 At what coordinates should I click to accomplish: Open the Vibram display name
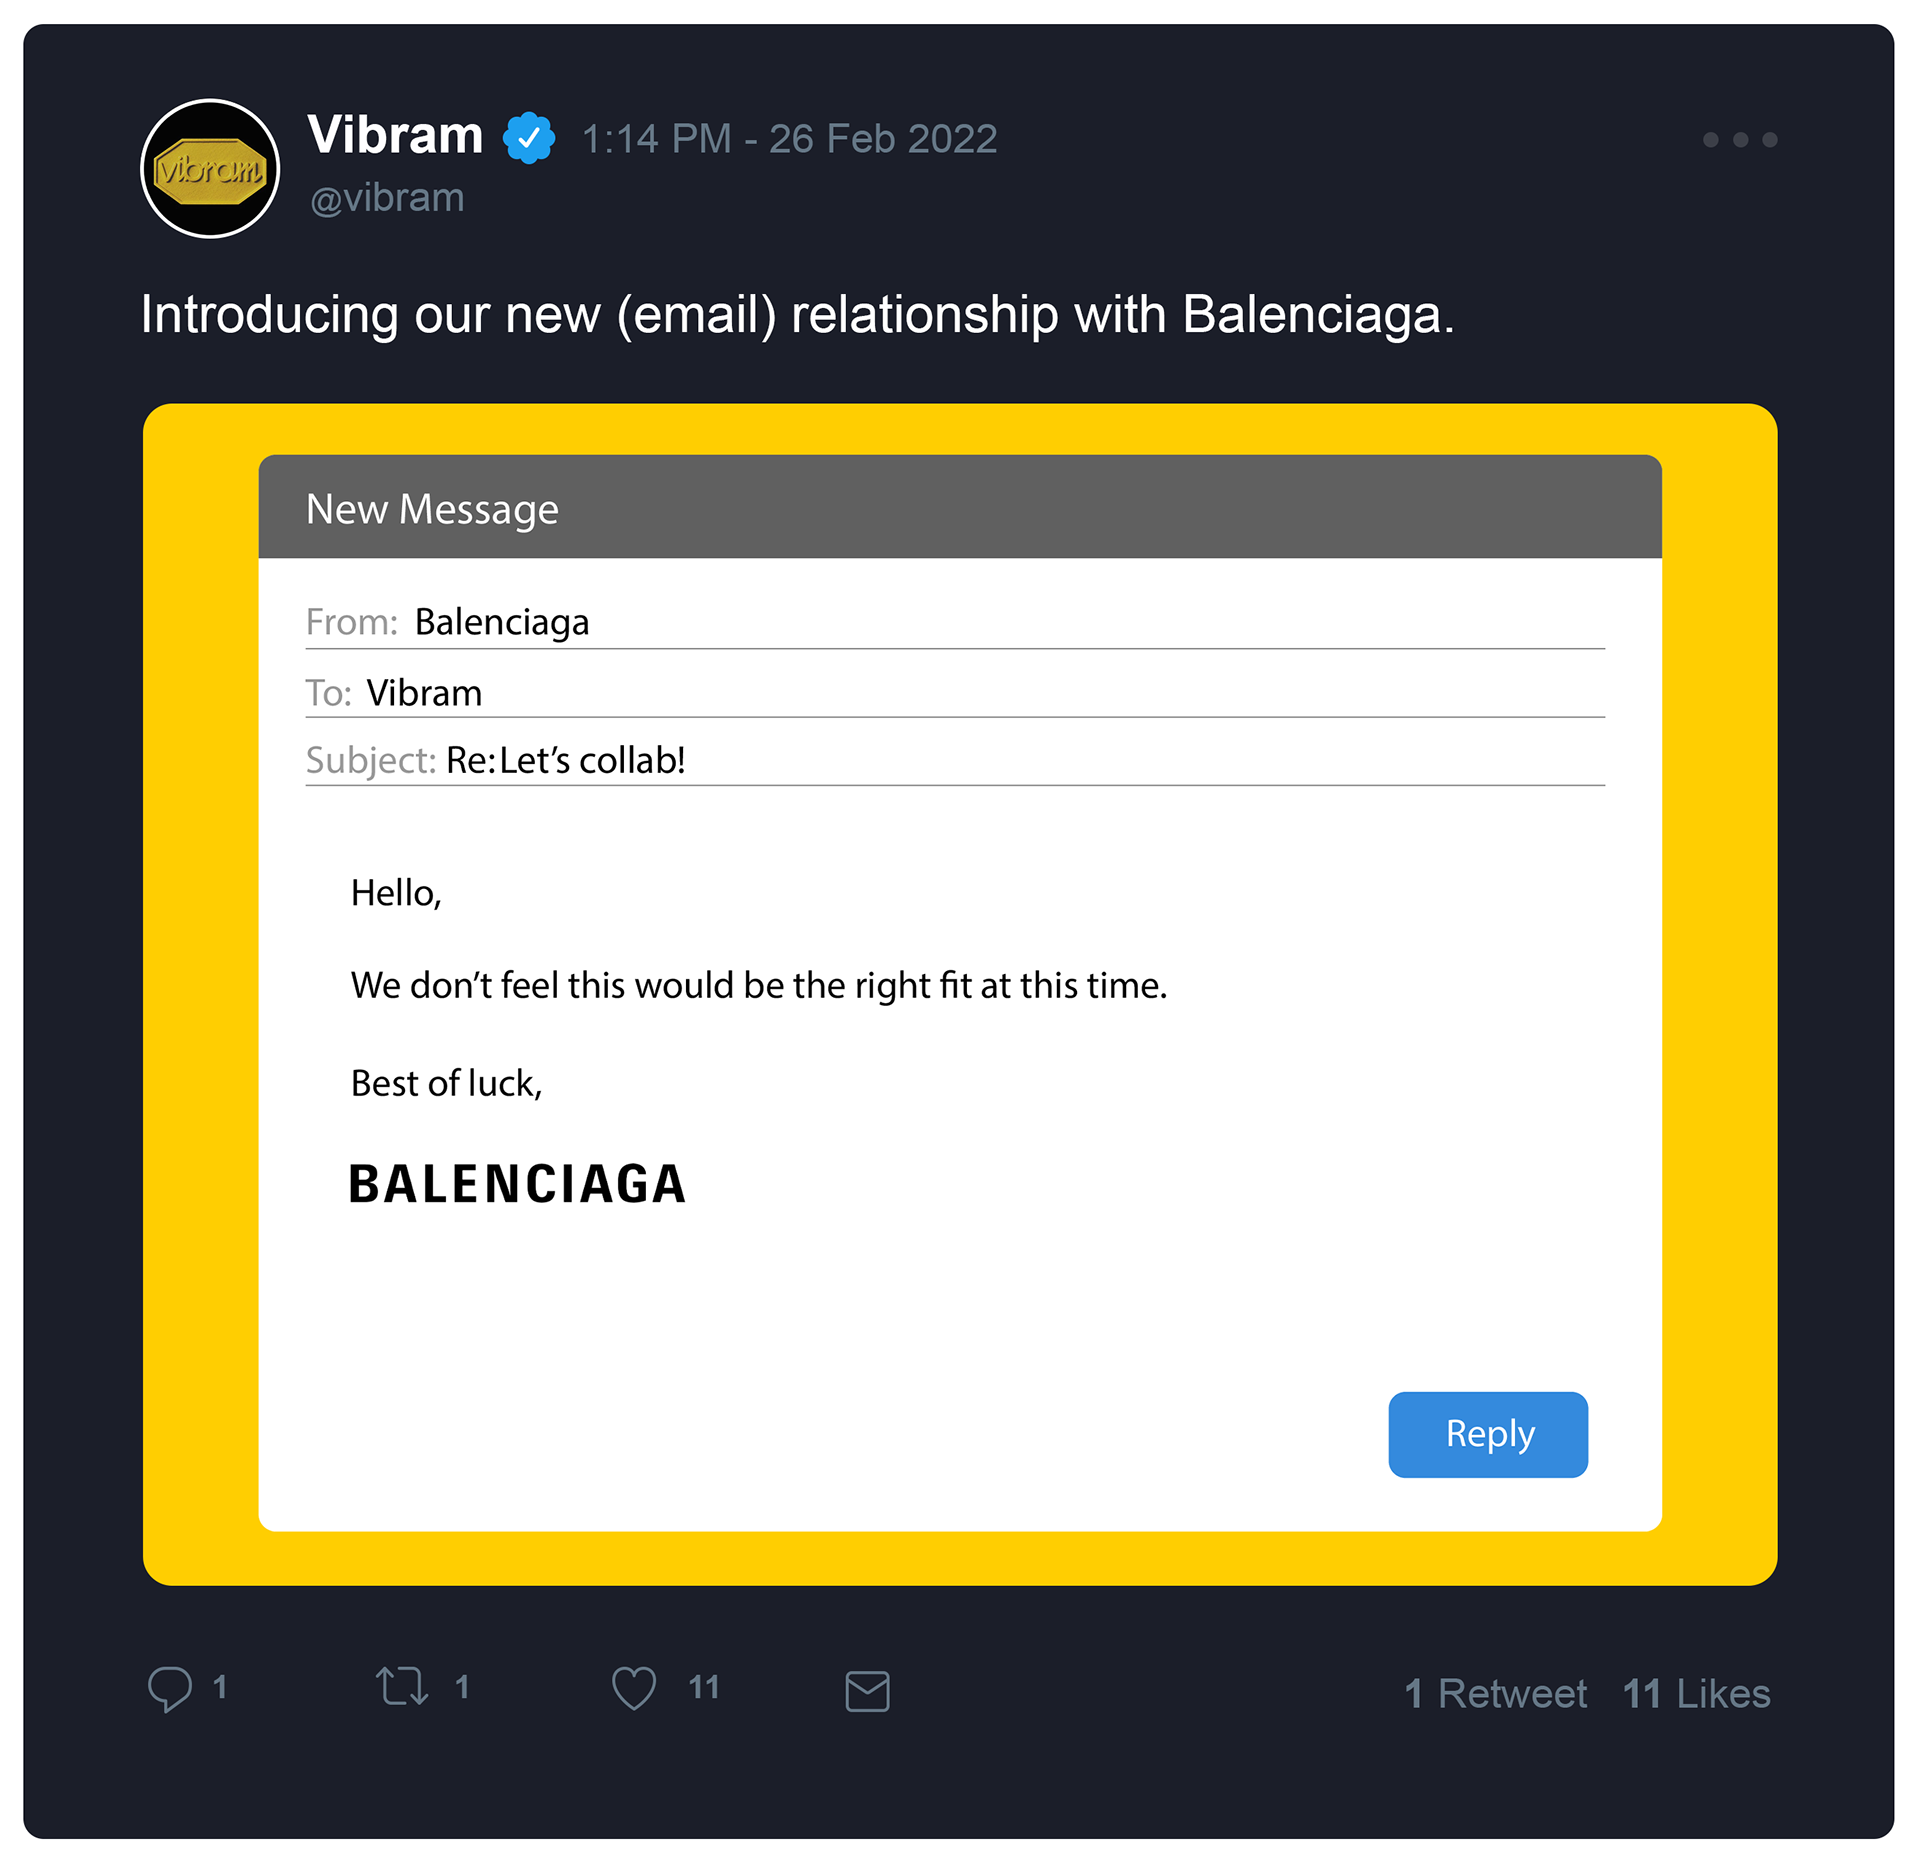tap(395, 135)
